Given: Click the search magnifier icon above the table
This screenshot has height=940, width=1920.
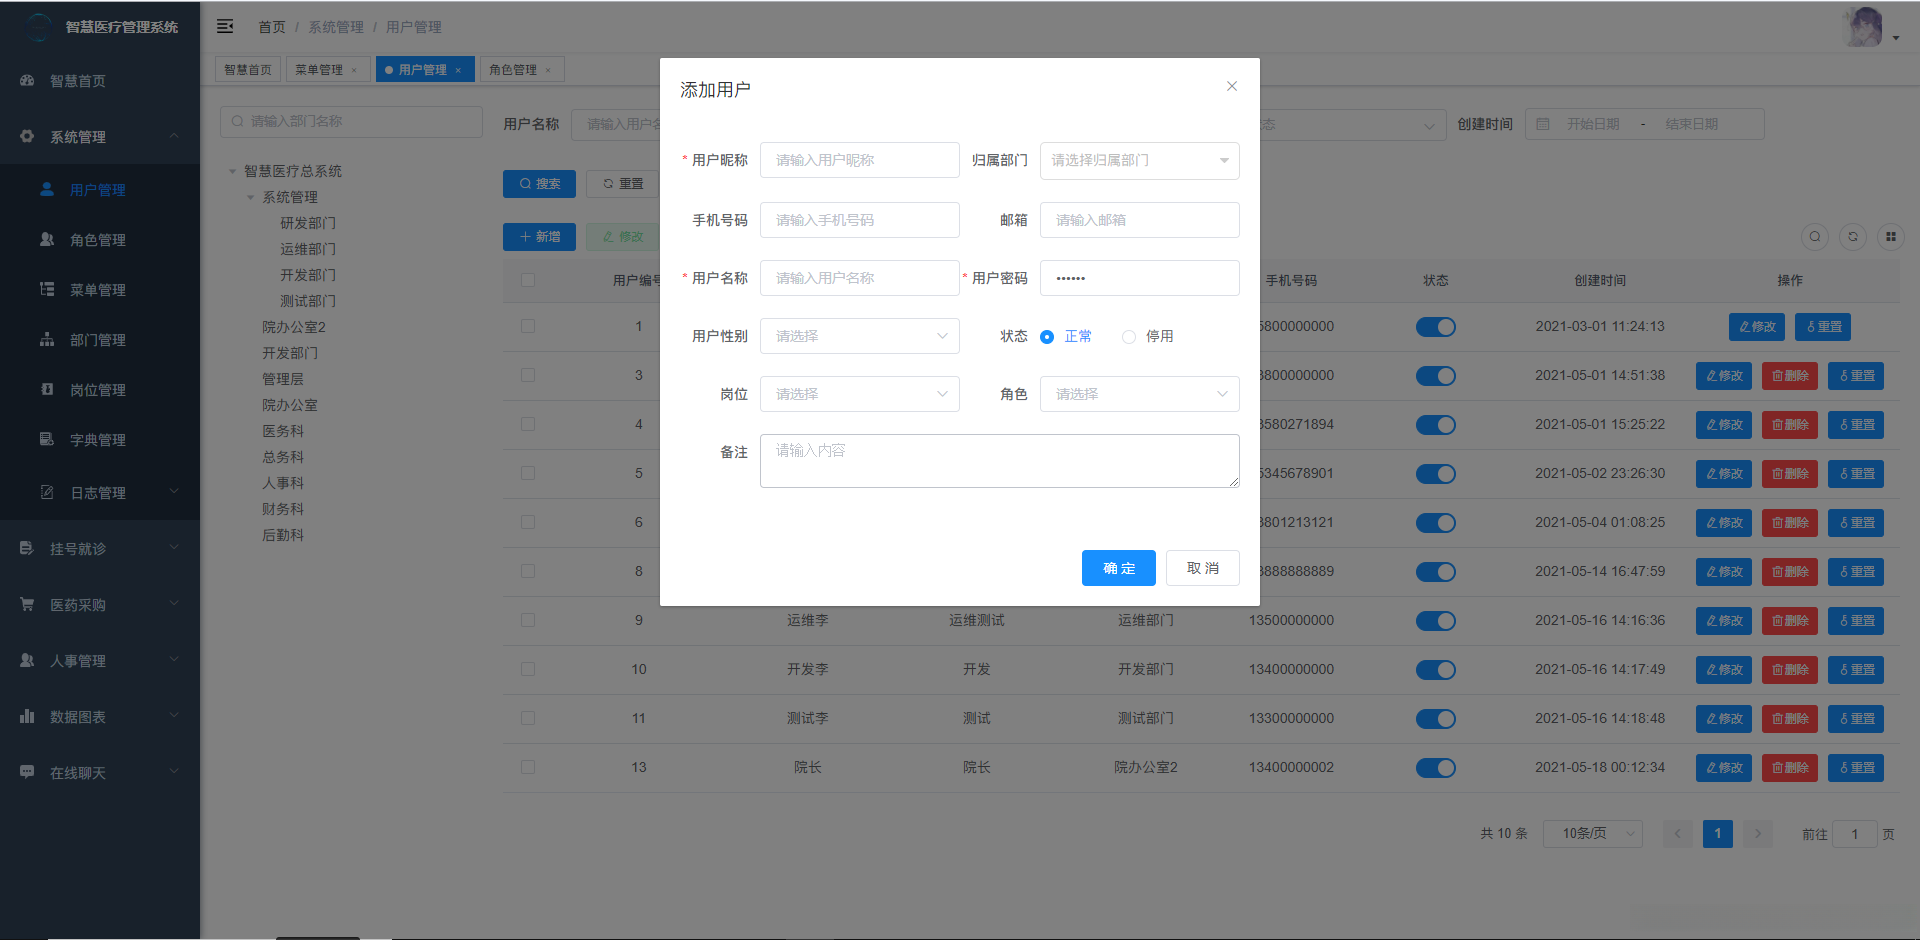Looking at the screenshot, I should point(1815,237).
